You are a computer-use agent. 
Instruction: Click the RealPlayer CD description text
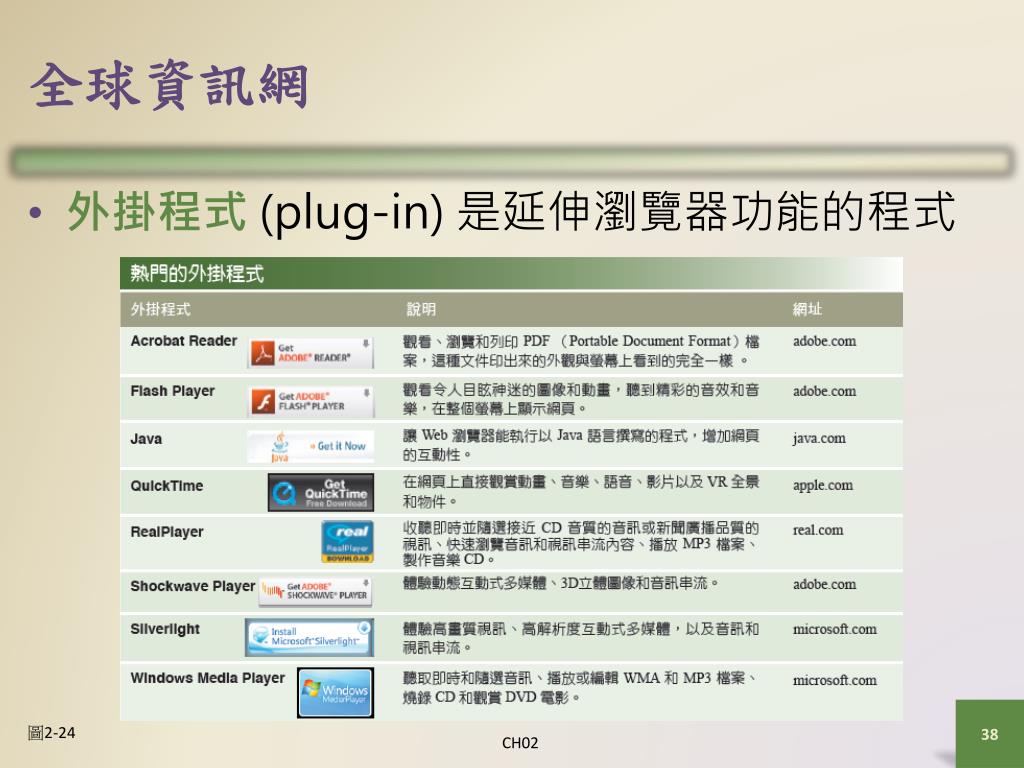(581, 543)
